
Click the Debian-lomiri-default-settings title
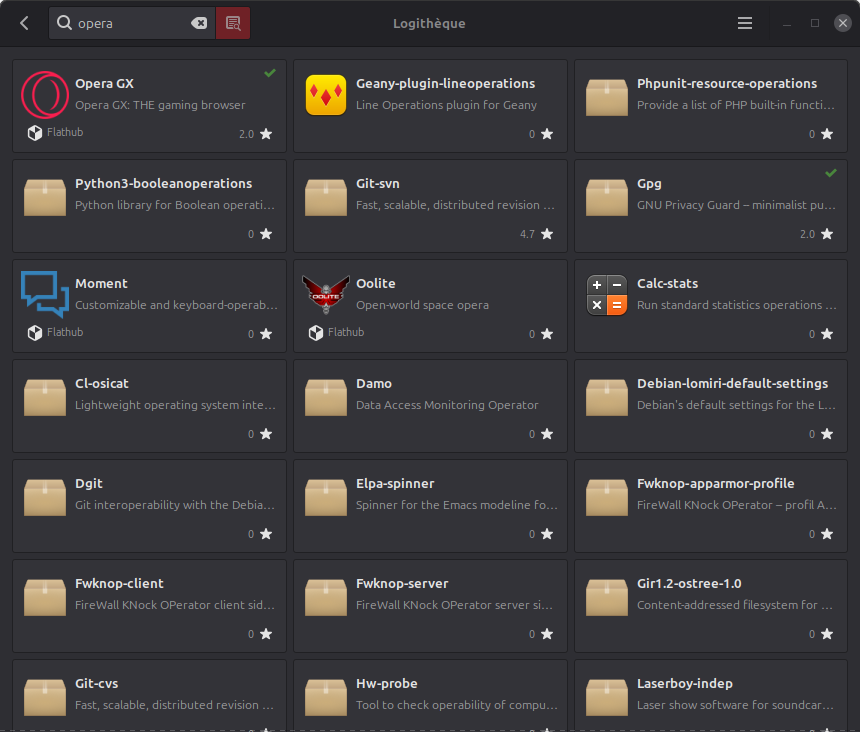click(x=732, y=383)
